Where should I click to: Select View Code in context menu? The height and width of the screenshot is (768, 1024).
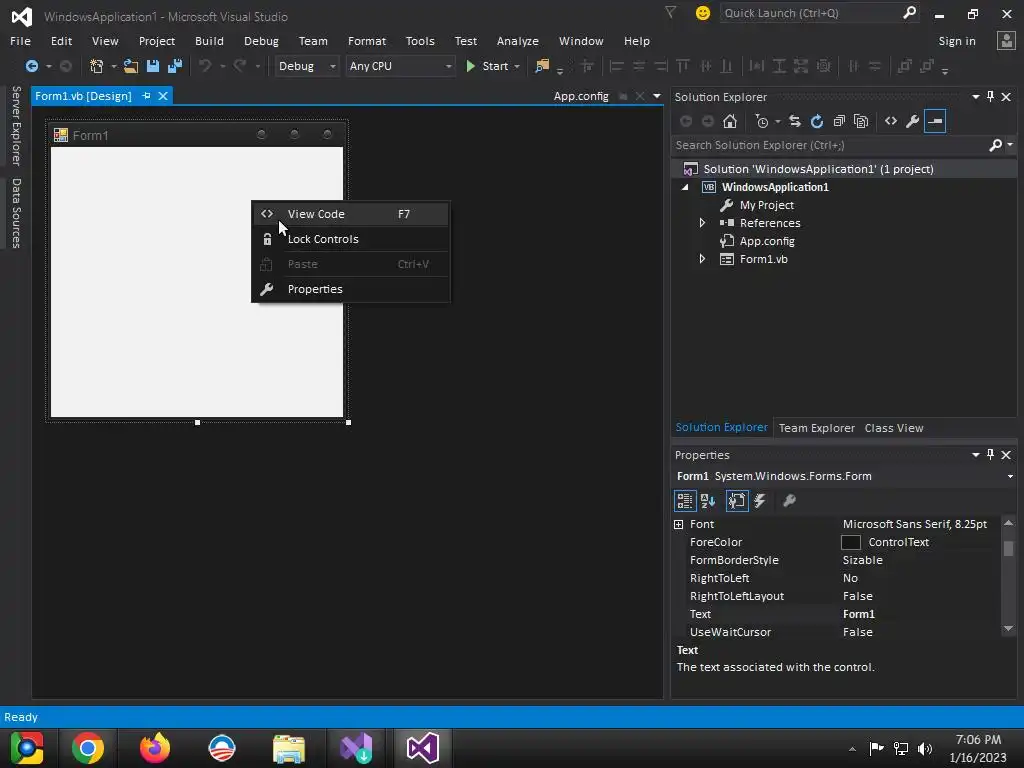click(351, 214)
